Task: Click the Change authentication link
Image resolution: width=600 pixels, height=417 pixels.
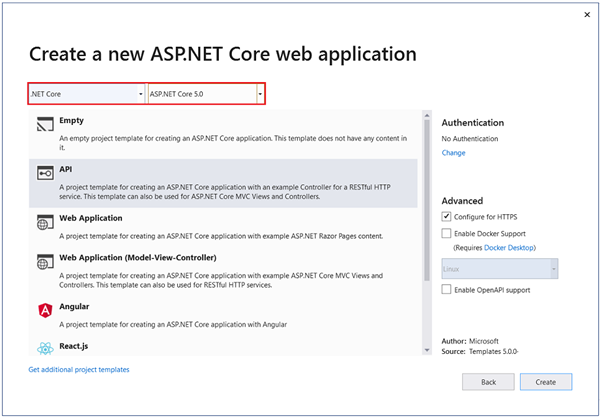Action: 453,153
